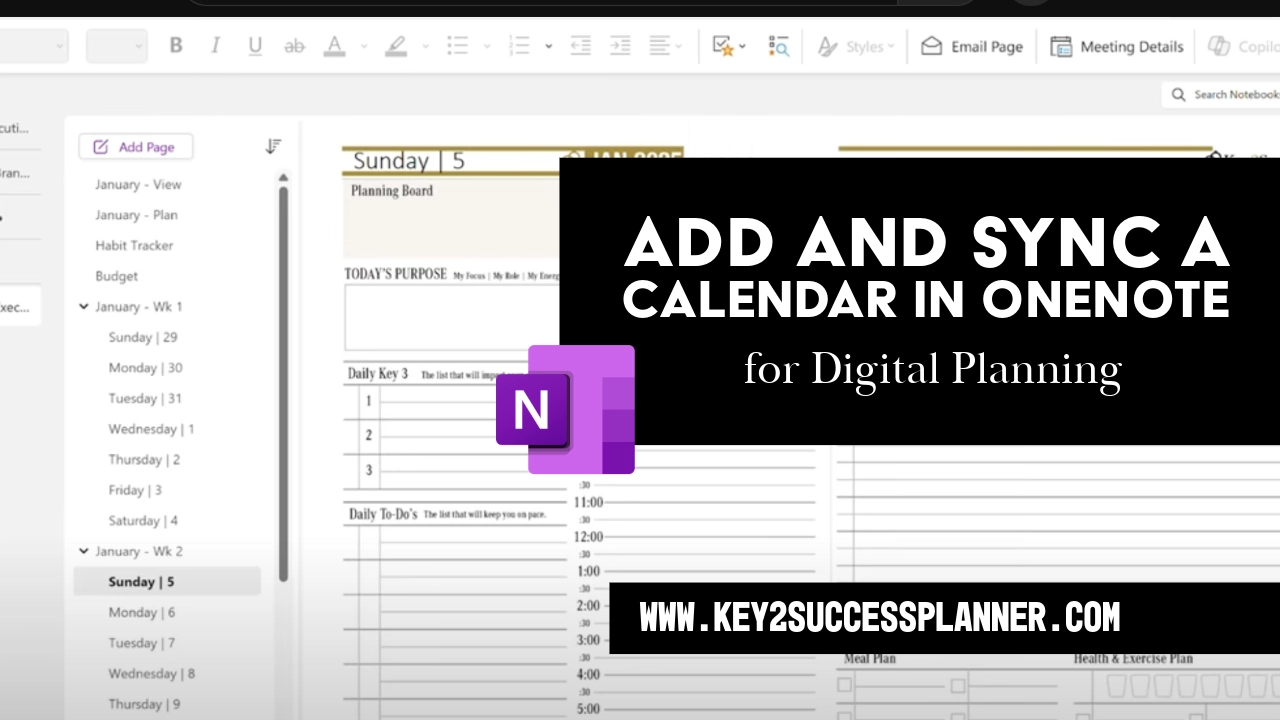Click in the Search Notebooks field
Image resolution: width=1280 pixels, height=720 pixels.
click(x=1222, y=94)
